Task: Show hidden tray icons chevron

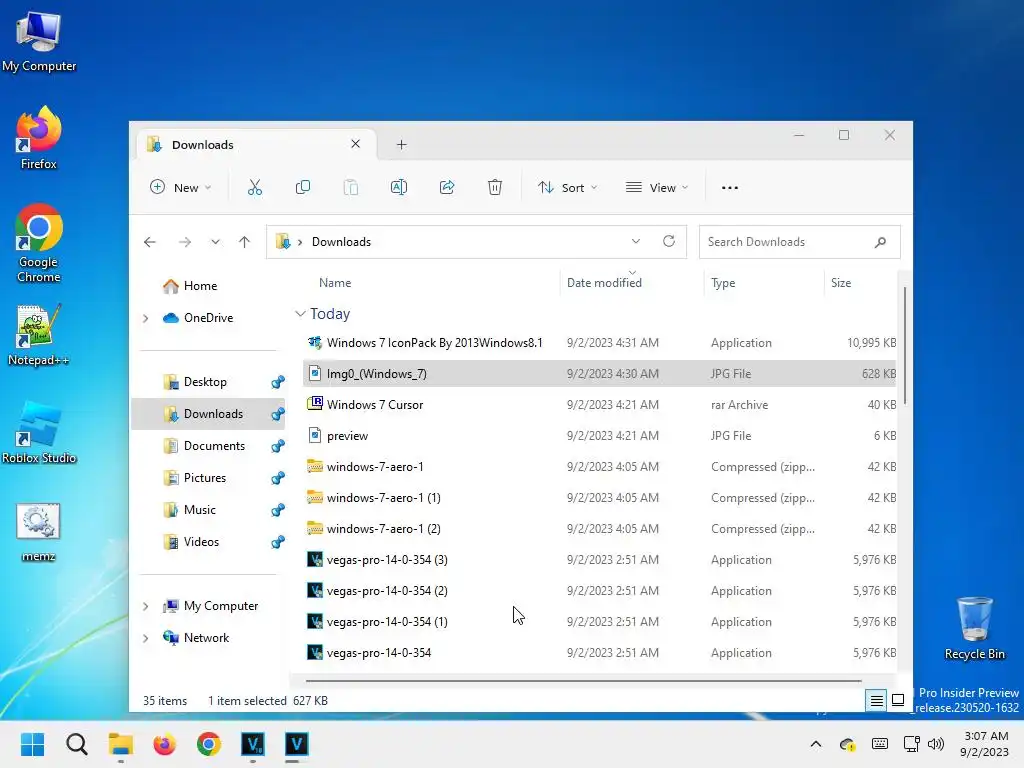Action: point(816,744)
